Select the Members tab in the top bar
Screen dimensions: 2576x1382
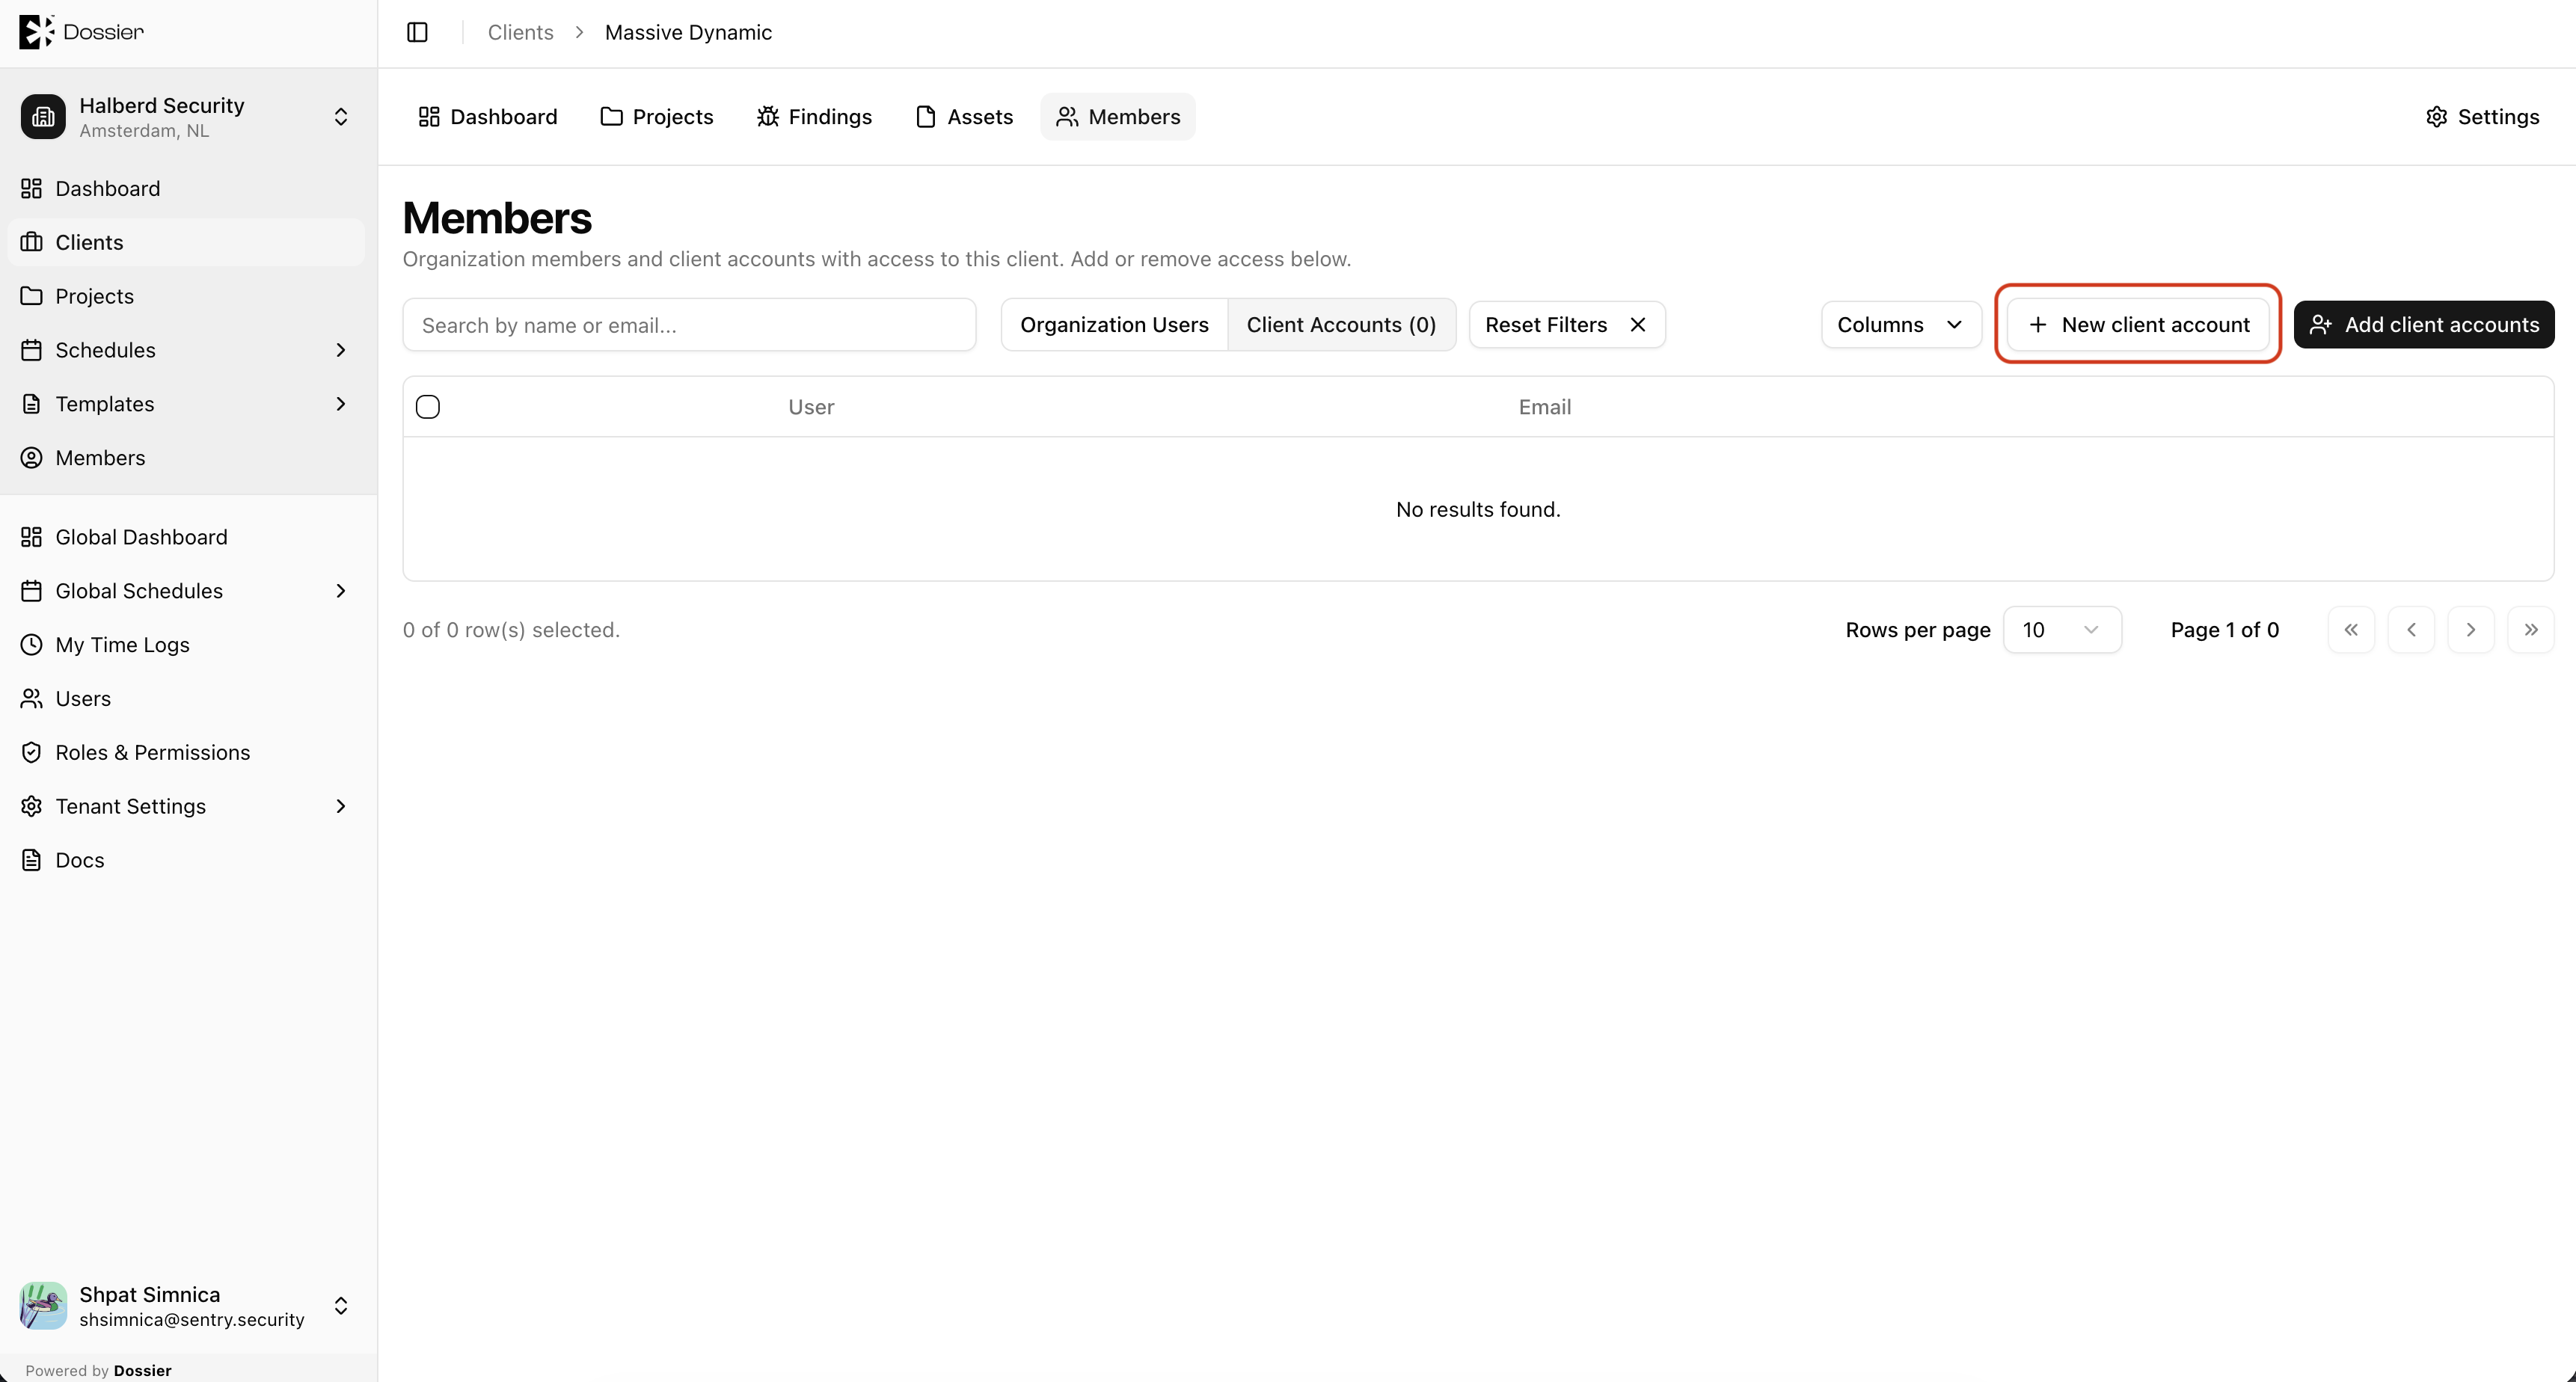tap(1118, 117)
